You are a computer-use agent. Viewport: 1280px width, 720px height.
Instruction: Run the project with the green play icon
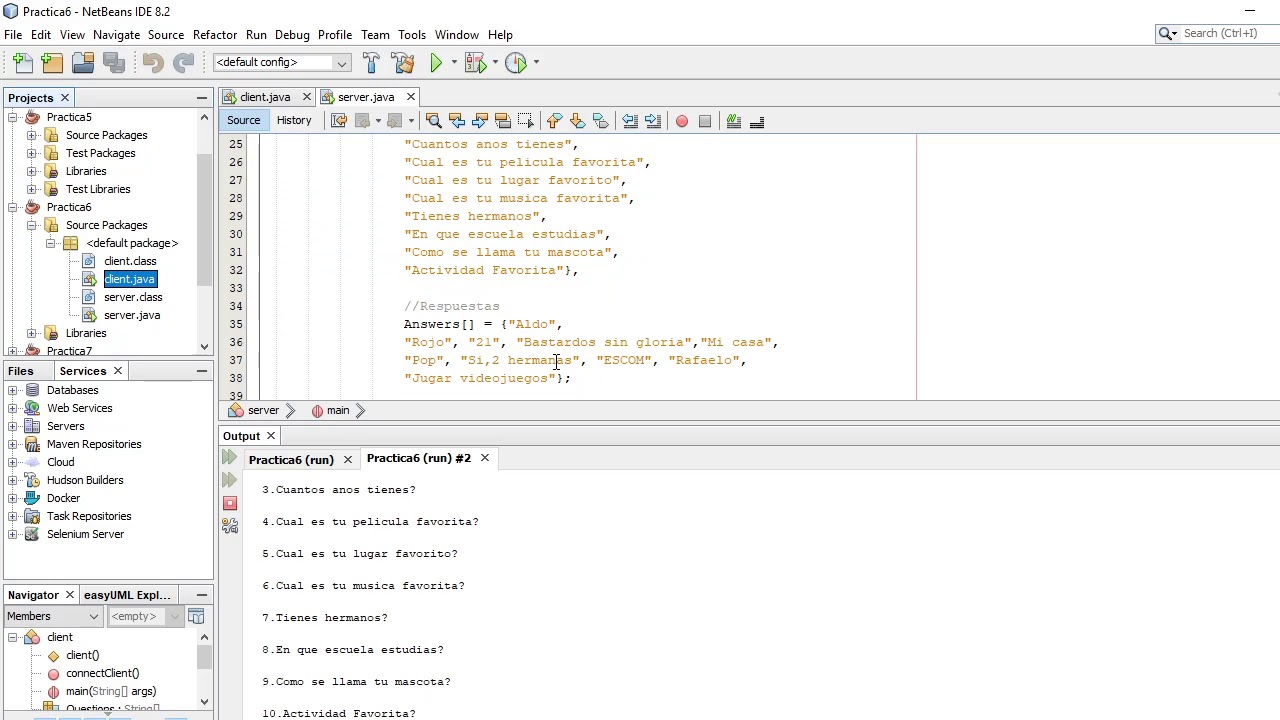point(436,62)
